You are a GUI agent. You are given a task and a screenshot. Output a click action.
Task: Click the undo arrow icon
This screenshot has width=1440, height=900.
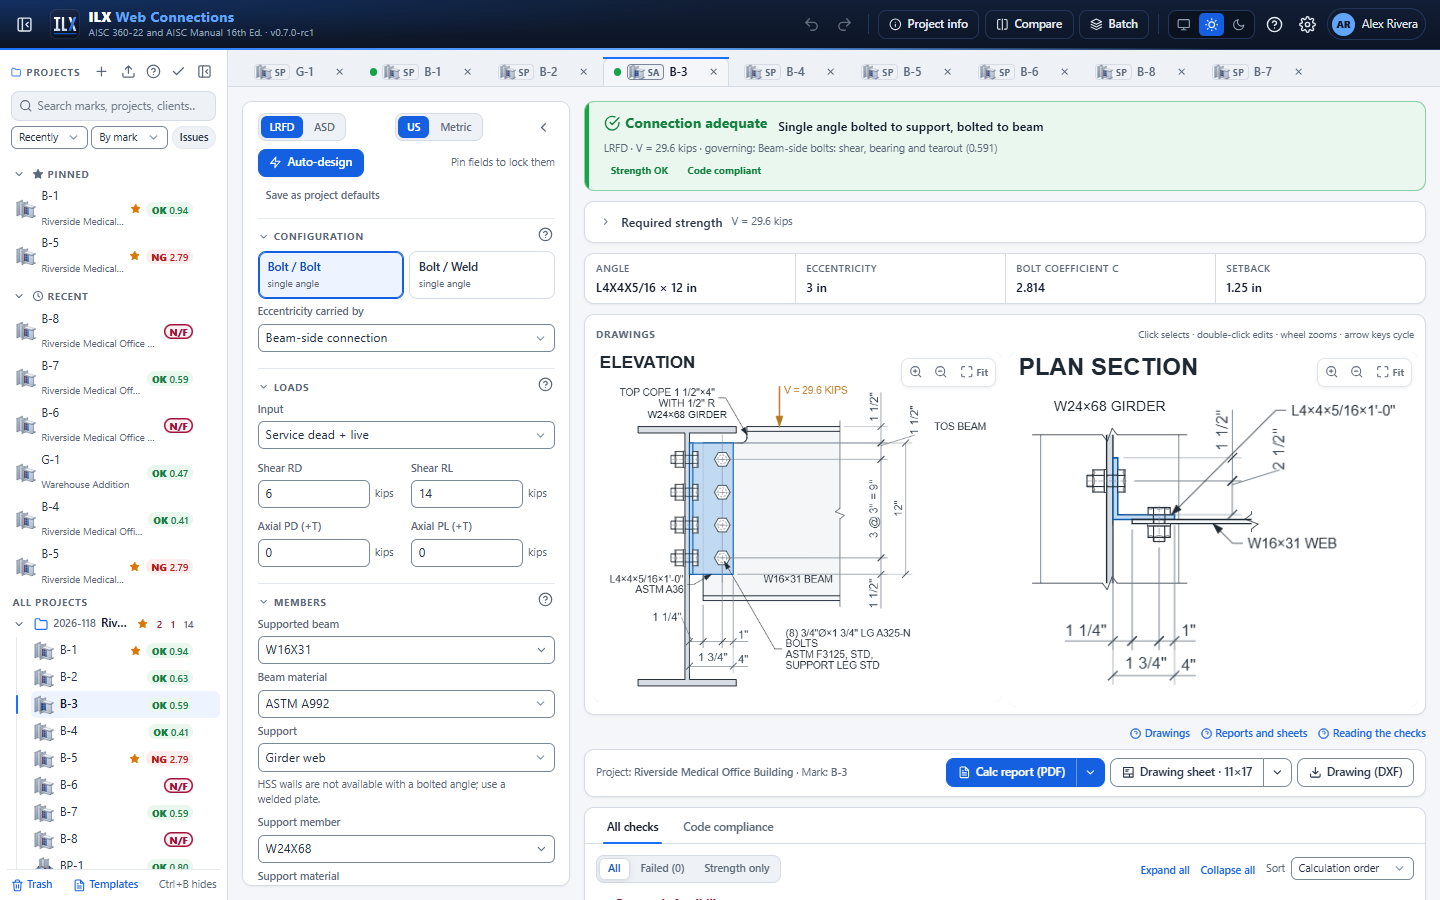[812, 24]
